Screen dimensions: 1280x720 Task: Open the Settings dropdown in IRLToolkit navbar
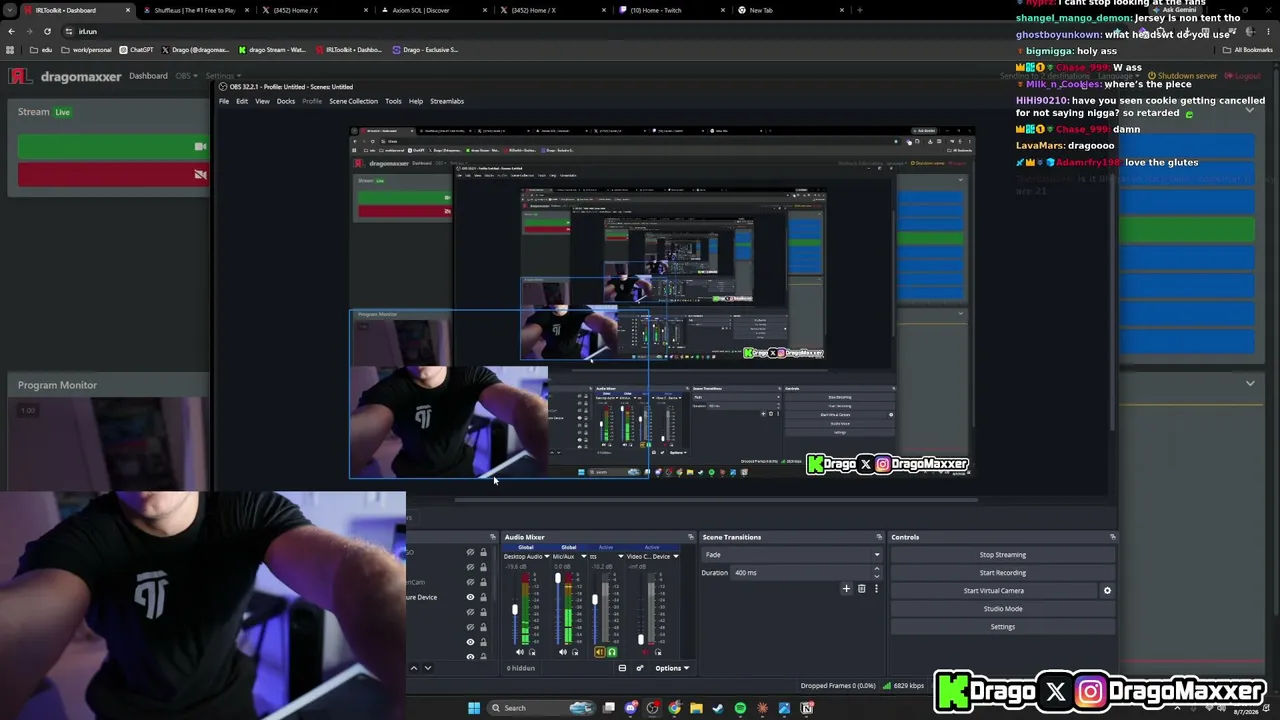point(222,76)
